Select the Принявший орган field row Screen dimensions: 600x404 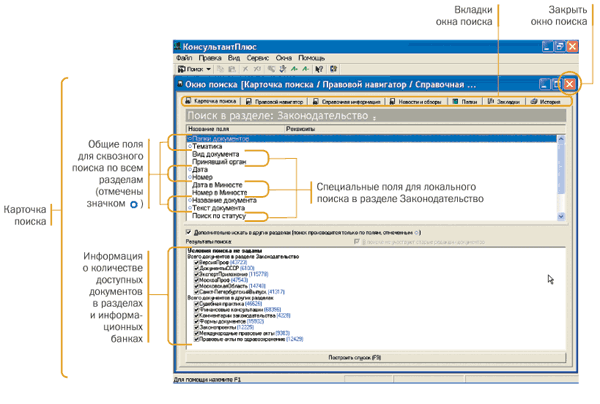(x=372, y=161)
